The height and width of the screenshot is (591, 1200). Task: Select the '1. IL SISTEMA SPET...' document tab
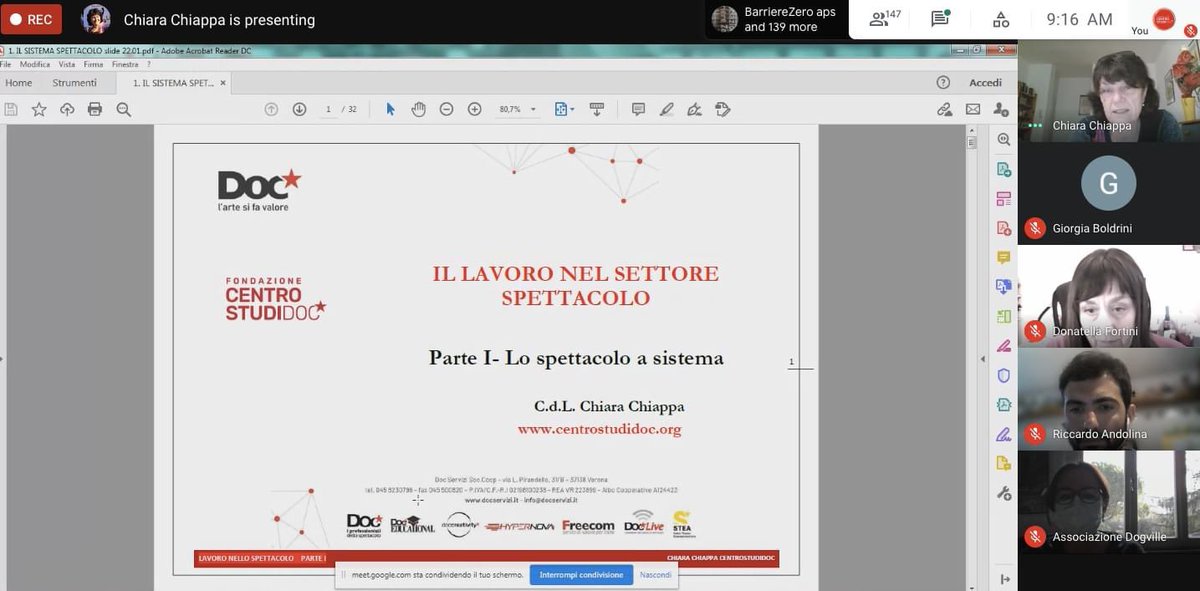(172, 83)
